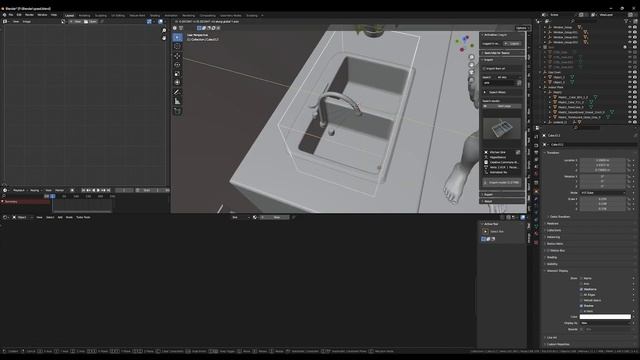Open the Render properties tab
The height and width of the screenshot is (360, 640).
click(x=536, y=145)
